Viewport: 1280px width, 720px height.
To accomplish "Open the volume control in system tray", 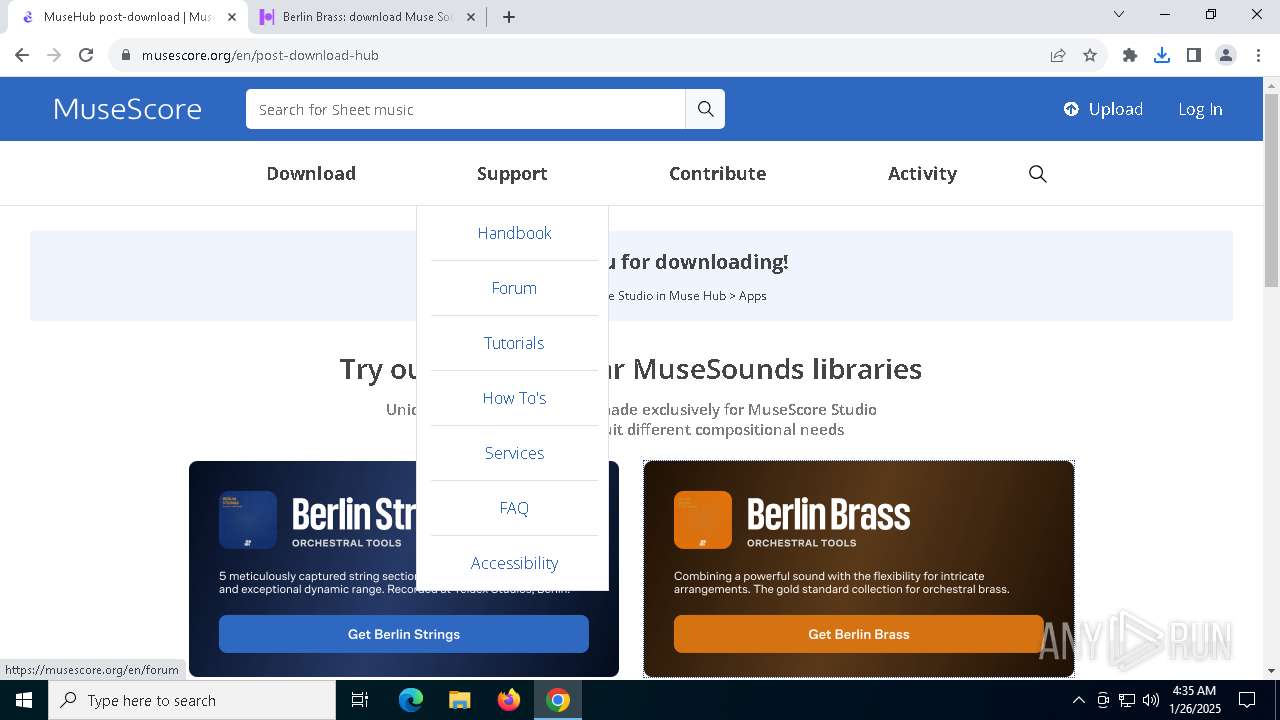I will (x=1151, y=700).
